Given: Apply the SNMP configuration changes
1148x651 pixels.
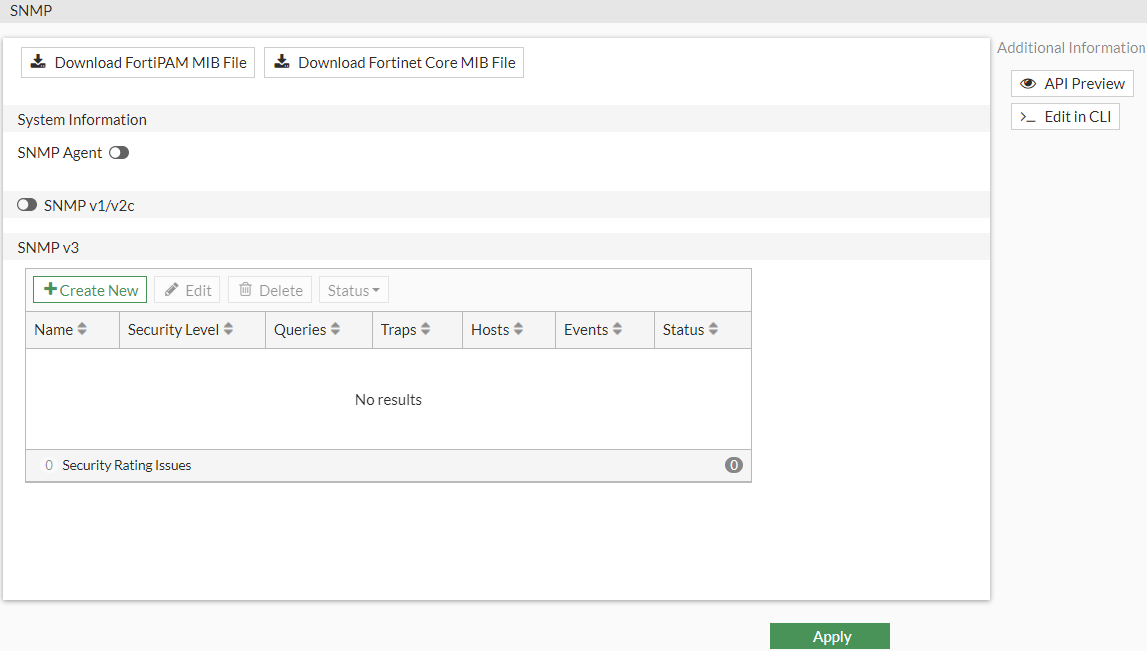Looking at the screenshot, I should click(x=830, y=636).
